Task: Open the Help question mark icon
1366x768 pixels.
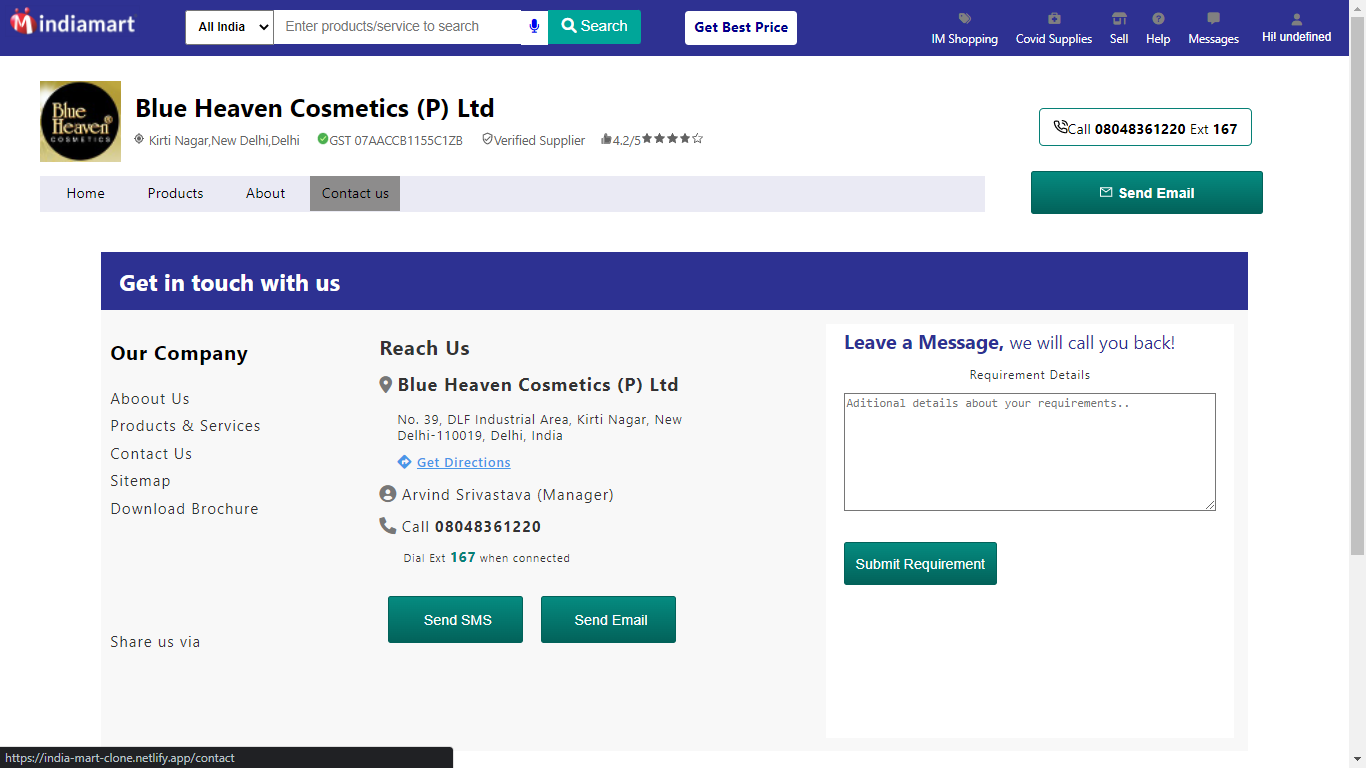Action: [1158, 19]
